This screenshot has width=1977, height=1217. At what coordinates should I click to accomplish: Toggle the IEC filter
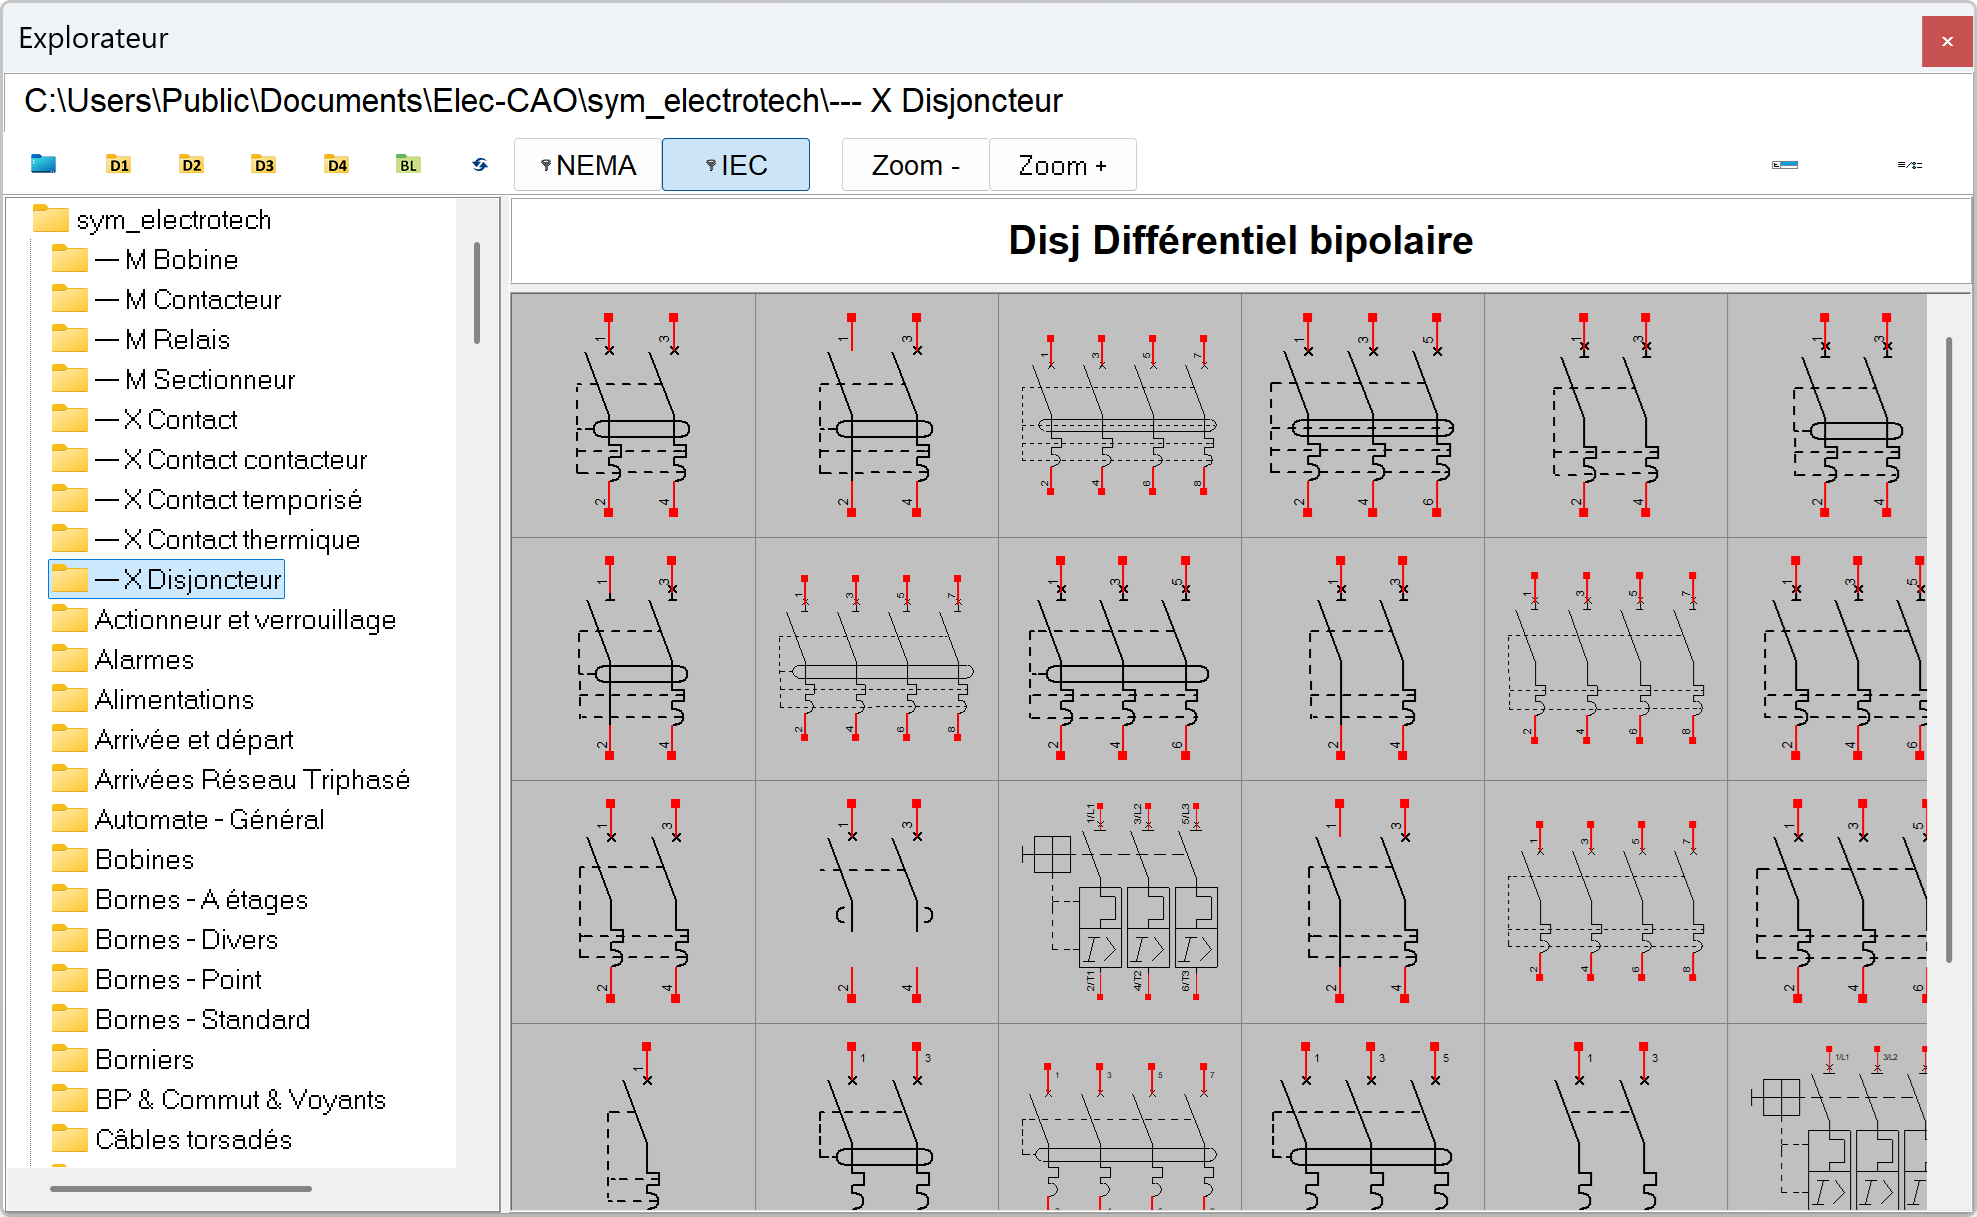(736, 165)
